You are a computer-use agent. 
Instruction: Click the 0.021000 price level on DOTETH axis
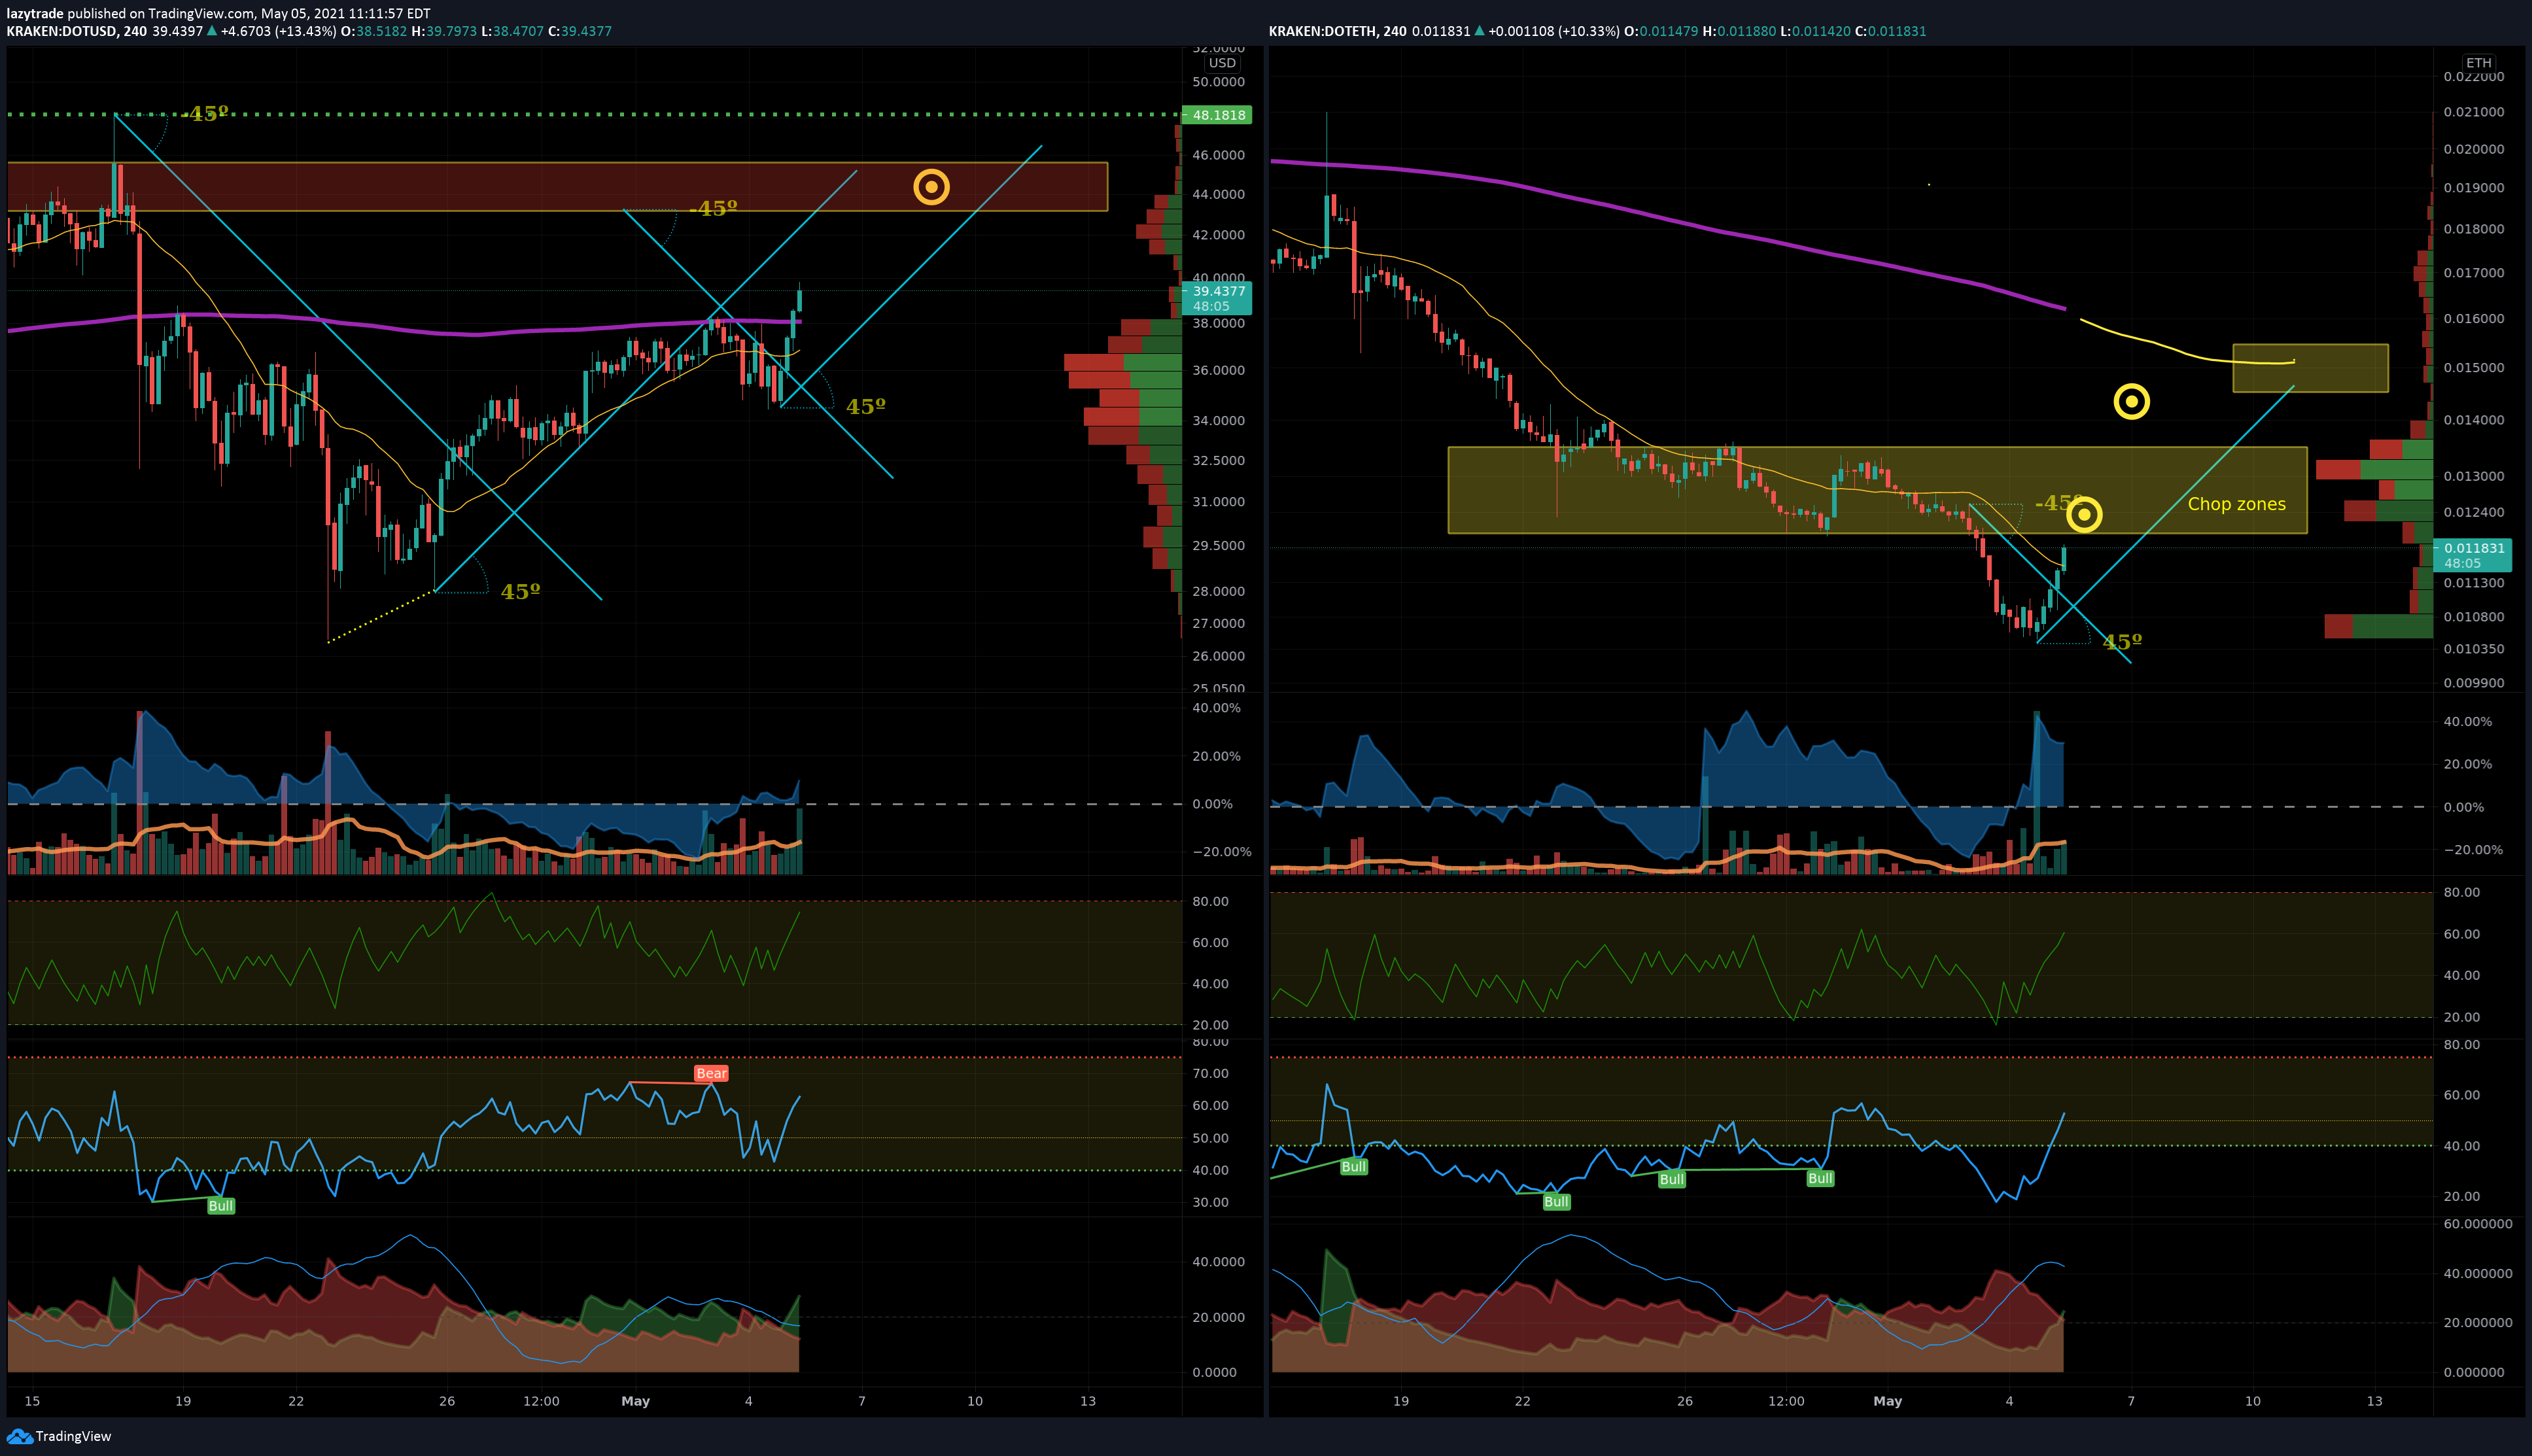click(2473, 112)
